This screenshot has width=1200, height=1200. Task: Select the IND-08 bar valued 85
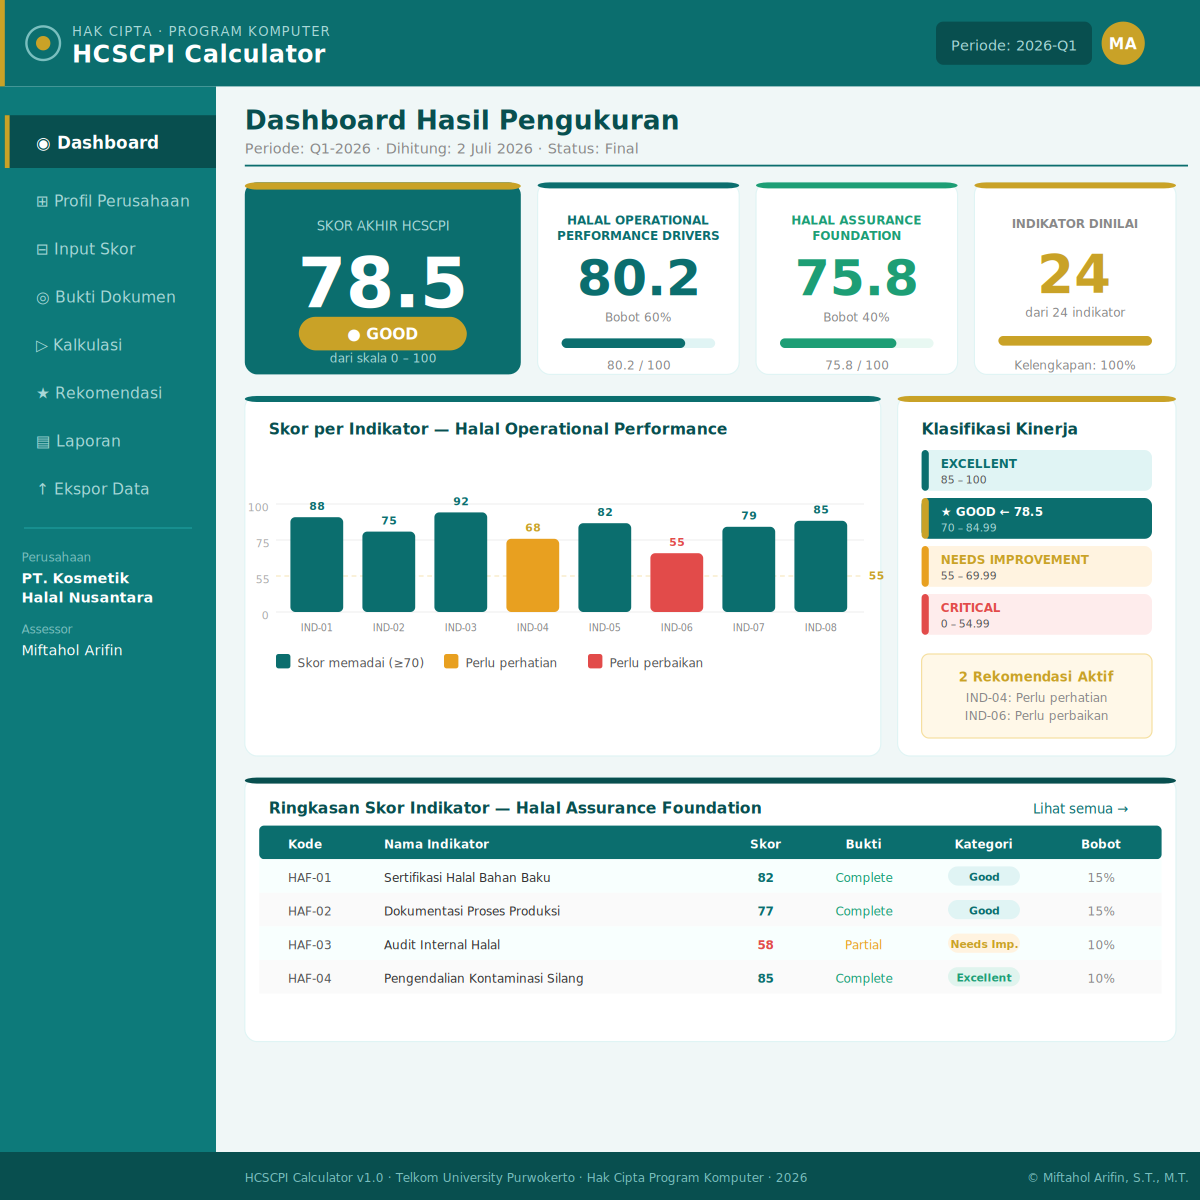(821, 566)
